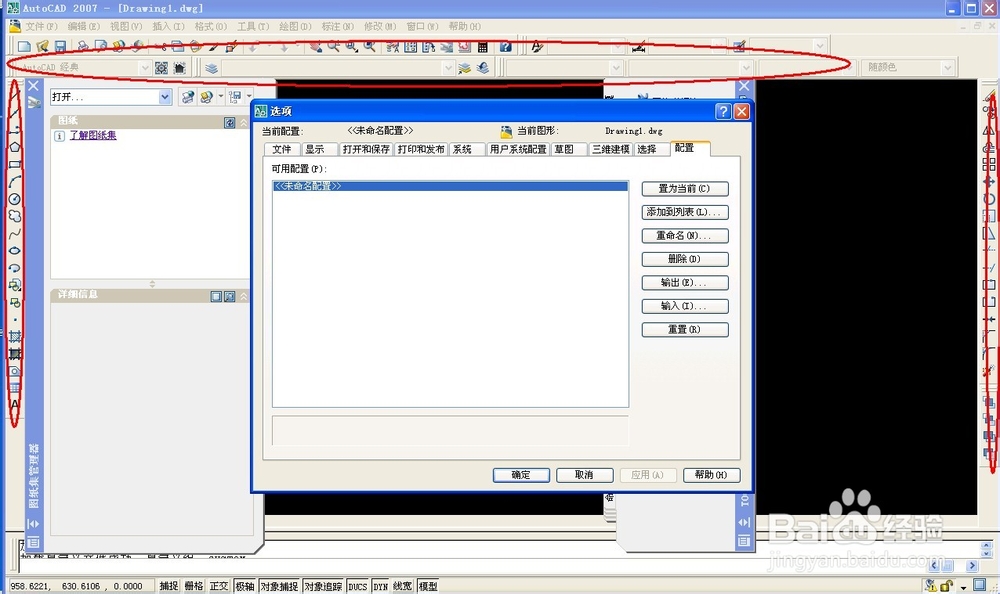Viewport: 1000px width, 594px height.
Task: Select the Arc draw tool
Action: point(15,182)
